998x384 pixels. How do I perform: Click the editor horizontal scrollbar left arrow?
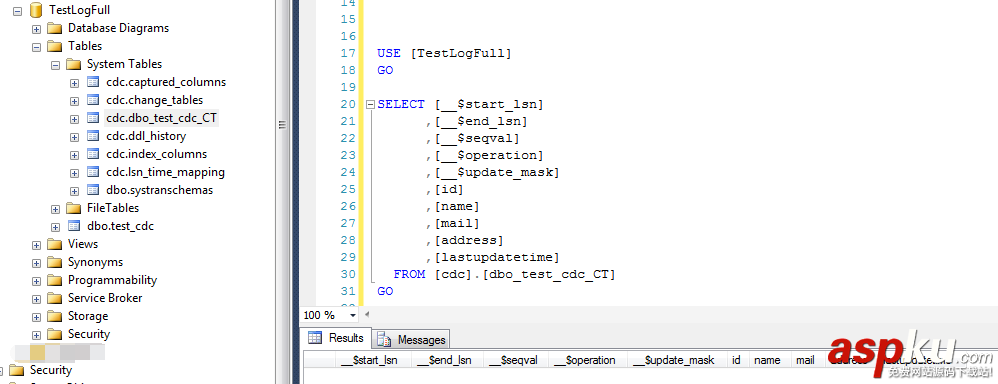[367, 315]
